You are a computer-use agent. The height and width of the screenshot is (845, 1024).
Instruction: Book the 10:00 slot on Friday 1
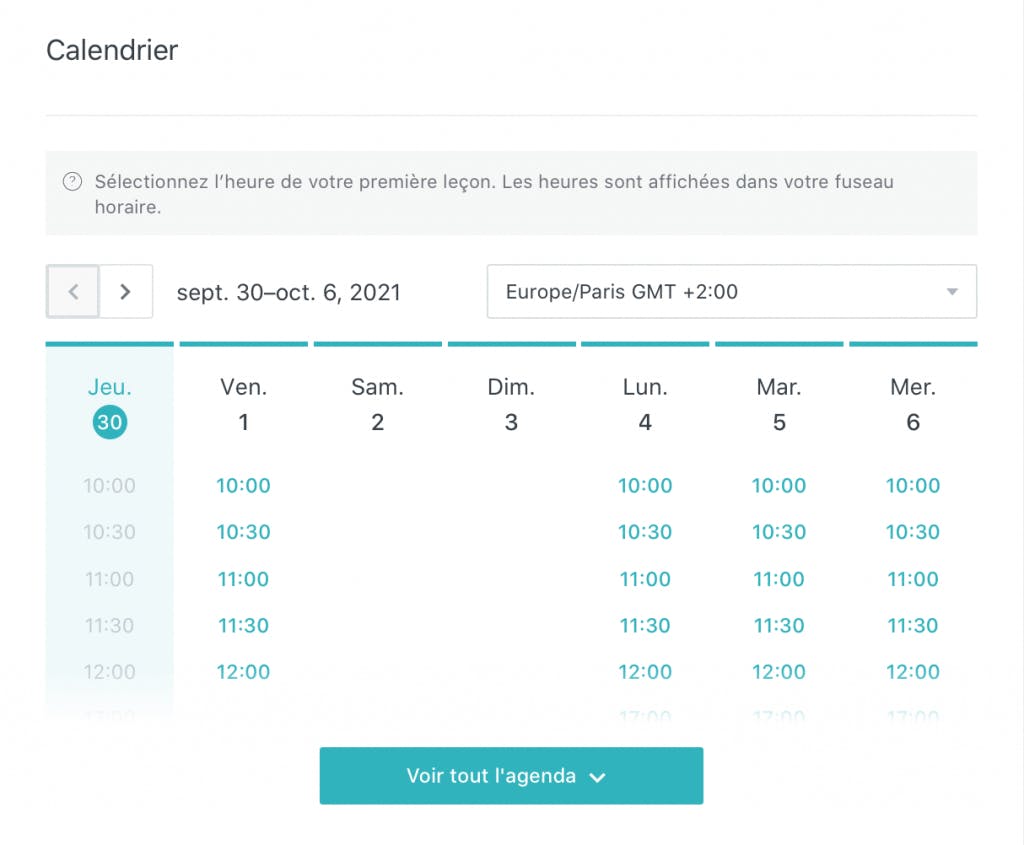tap(244, 486)
